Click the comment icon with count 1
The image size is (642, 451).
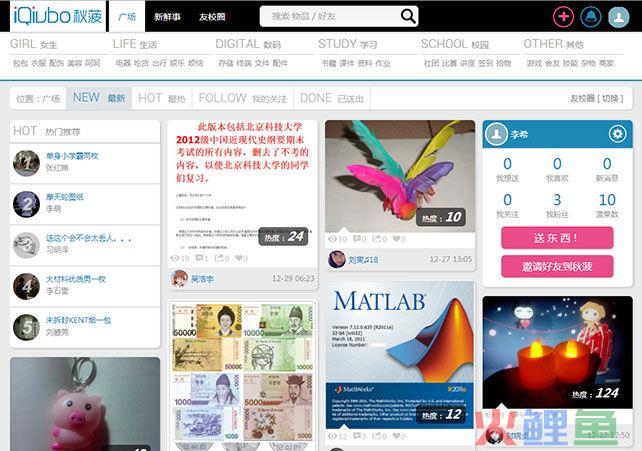tap(199, 258)
